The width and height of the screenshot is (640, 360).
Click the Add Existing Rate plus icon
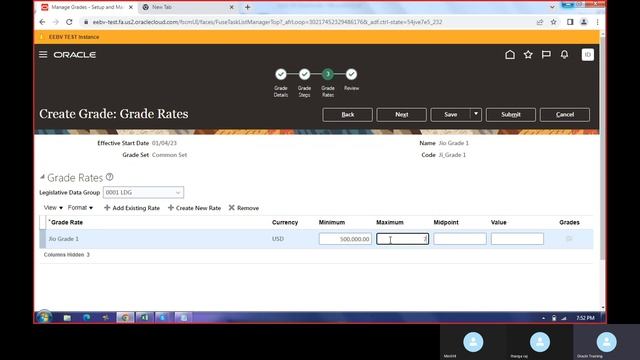tap(107, 208)
